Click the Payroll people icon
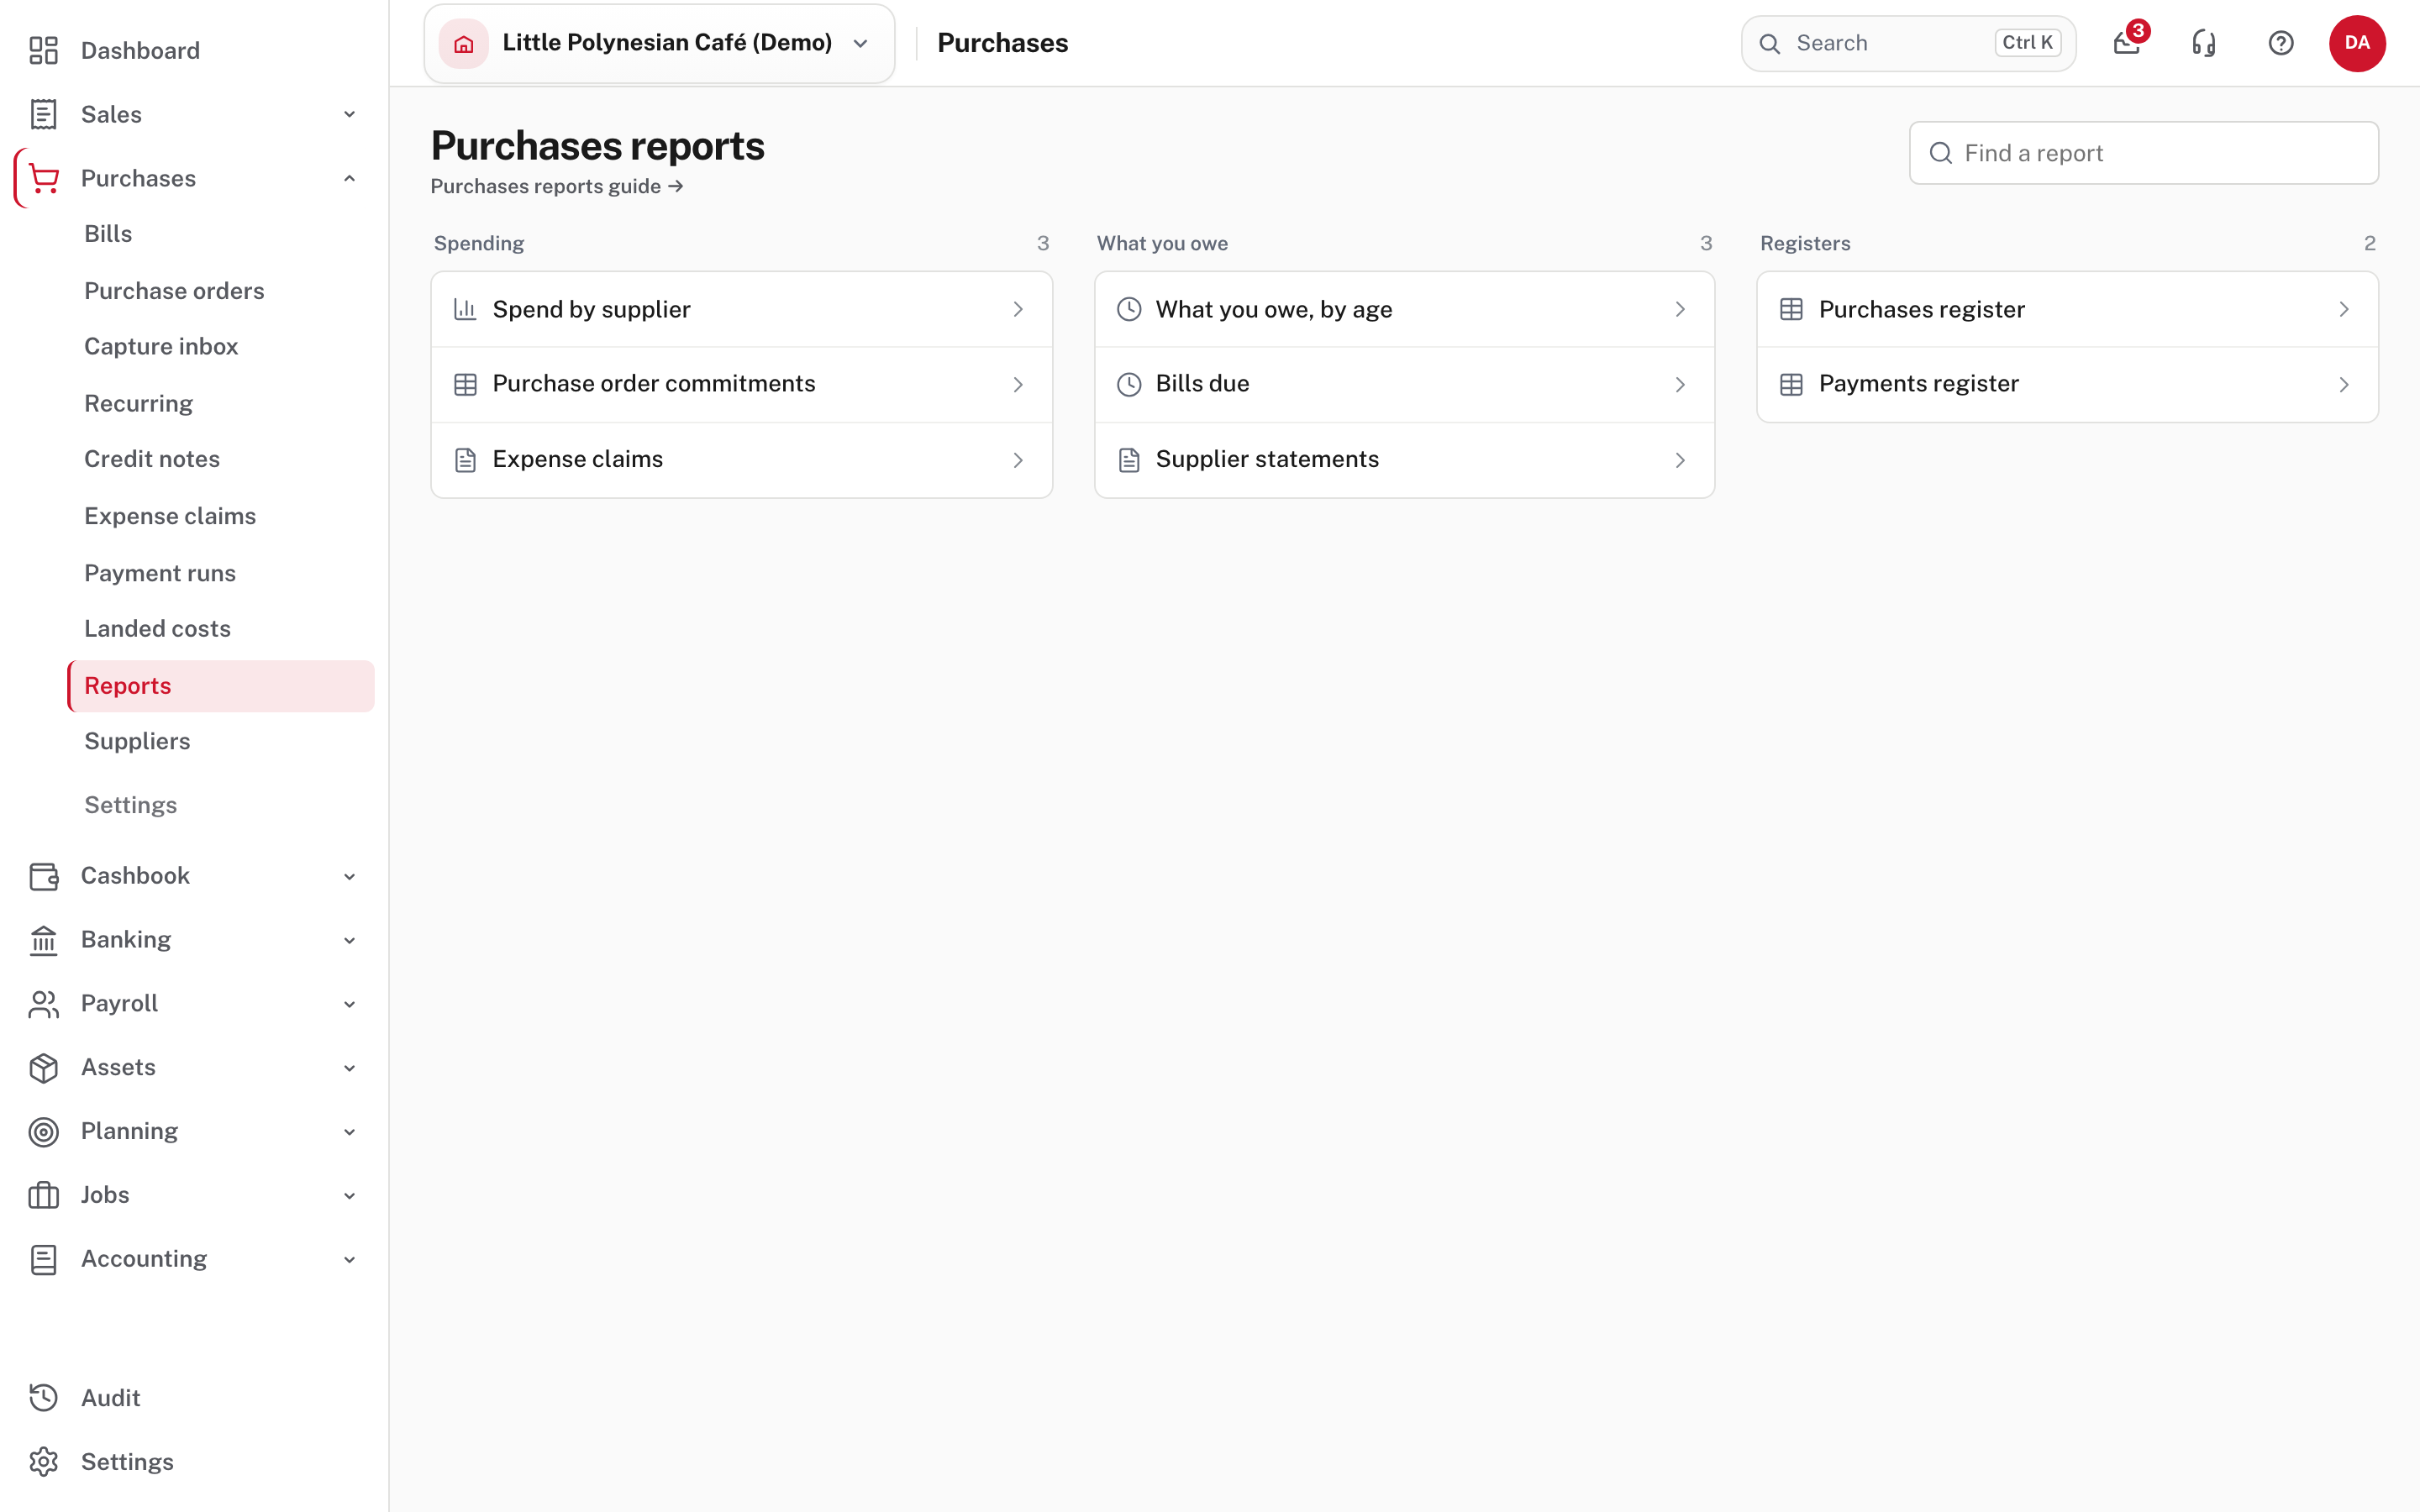 43,1003
